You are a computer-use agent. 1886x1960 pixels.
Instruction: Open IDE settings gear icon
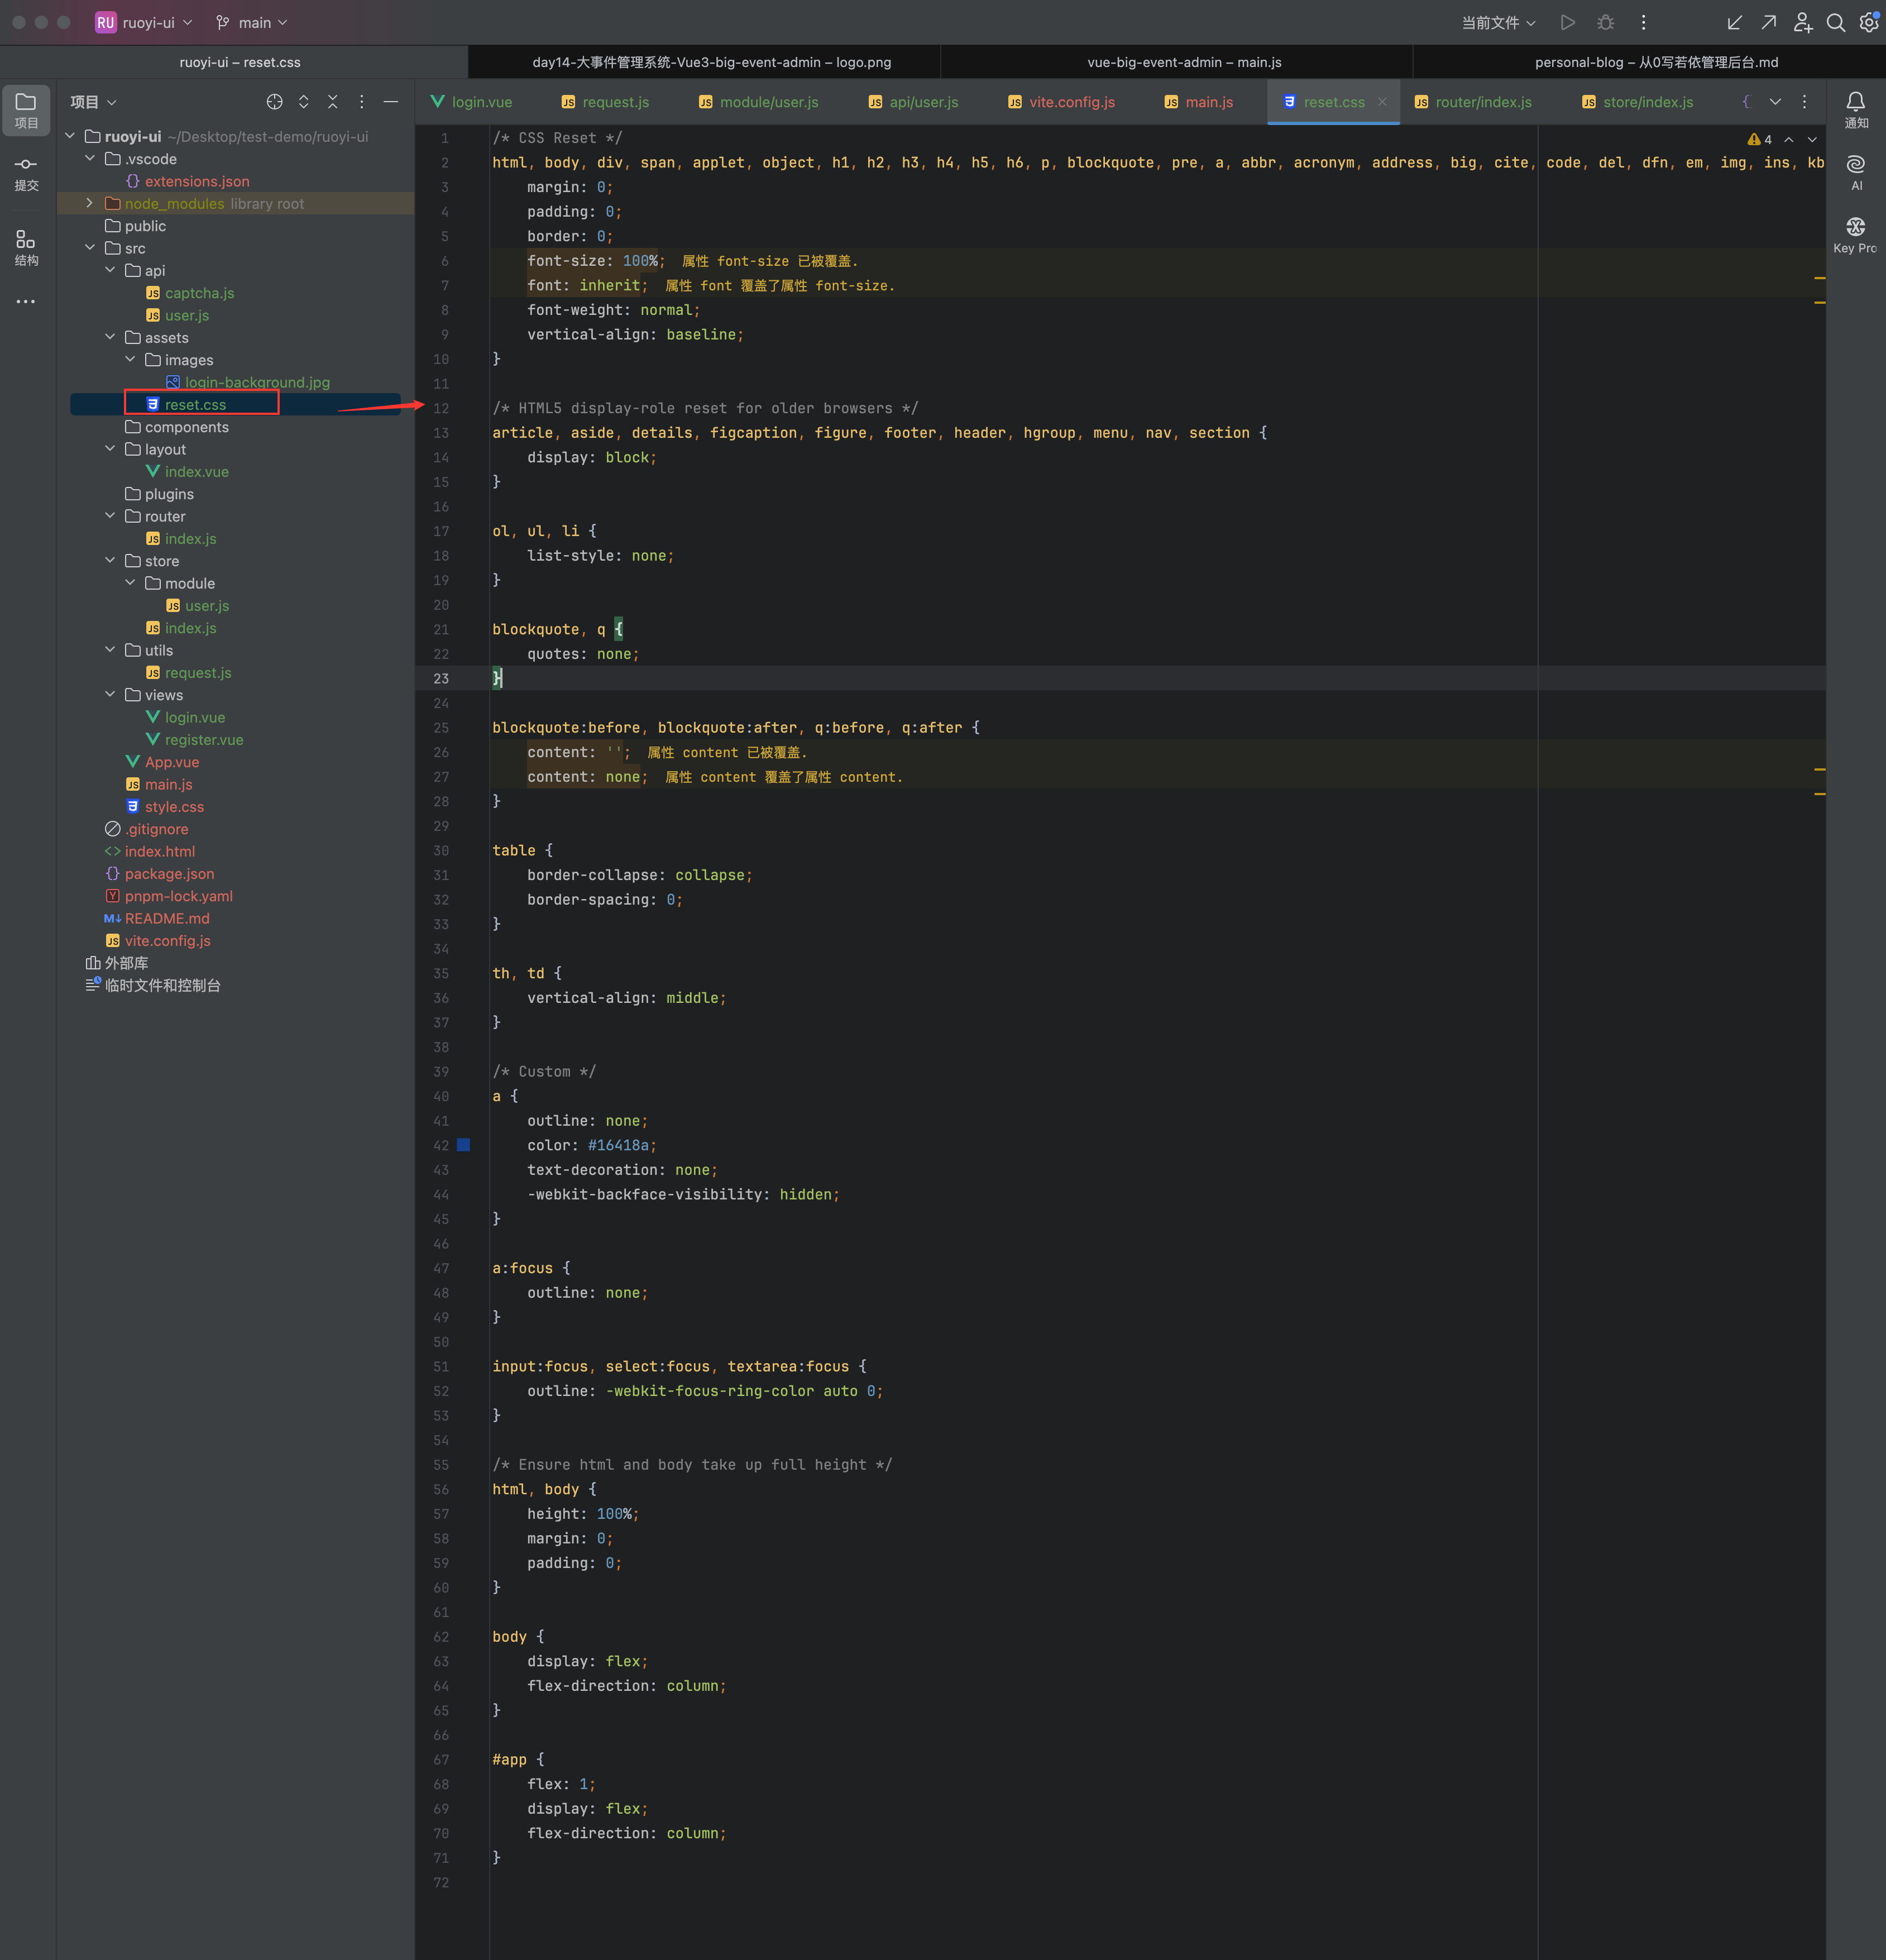(1868, 22)
